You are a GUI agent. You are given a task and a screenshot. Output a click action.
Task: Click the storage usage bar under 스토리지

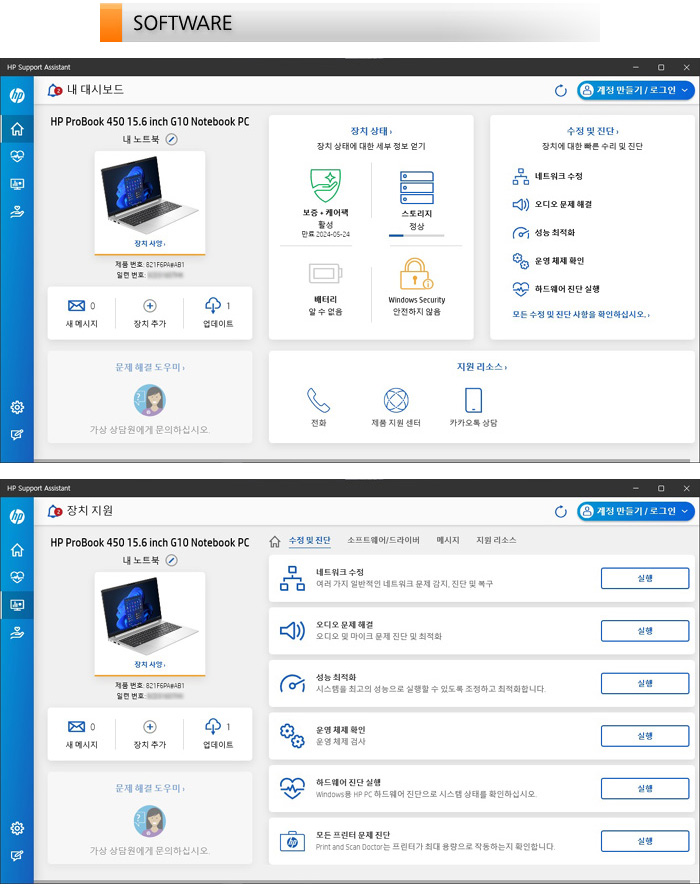[x=416, y=237]
